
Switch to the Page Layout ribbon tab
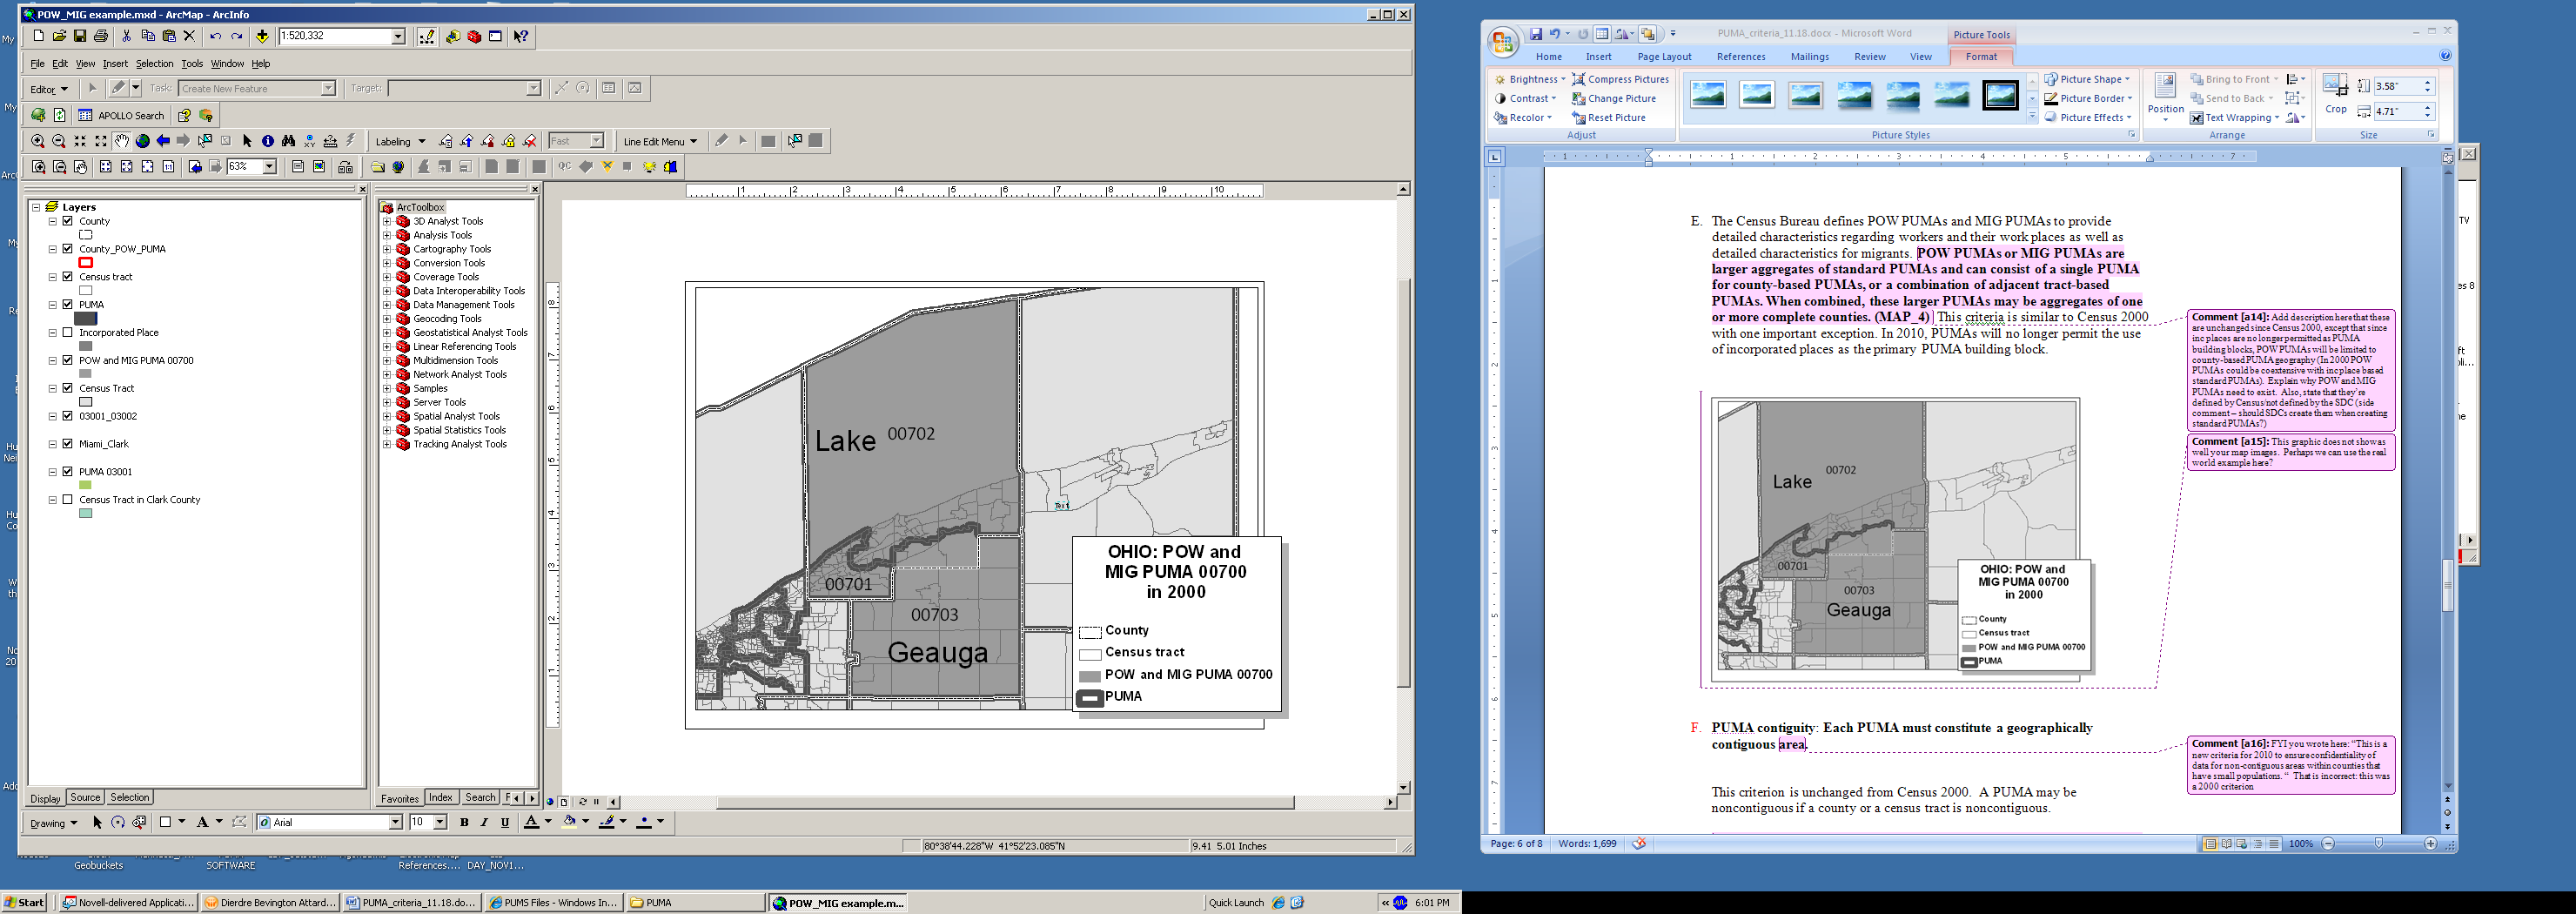click(1664, 57)
